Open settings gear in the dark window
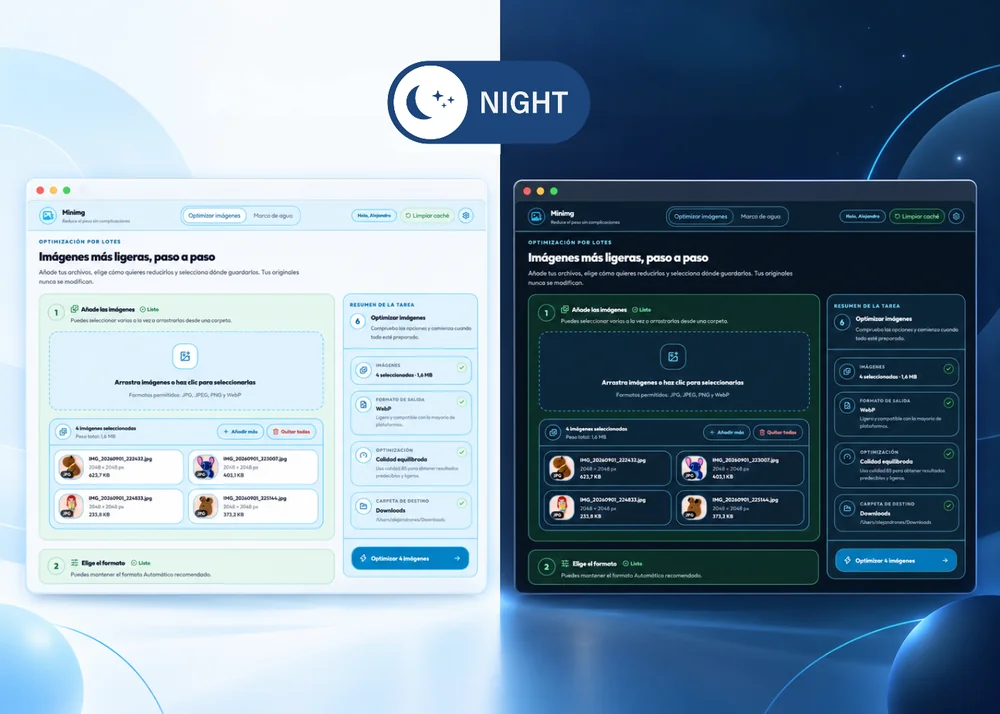 [x=956, y=217]
